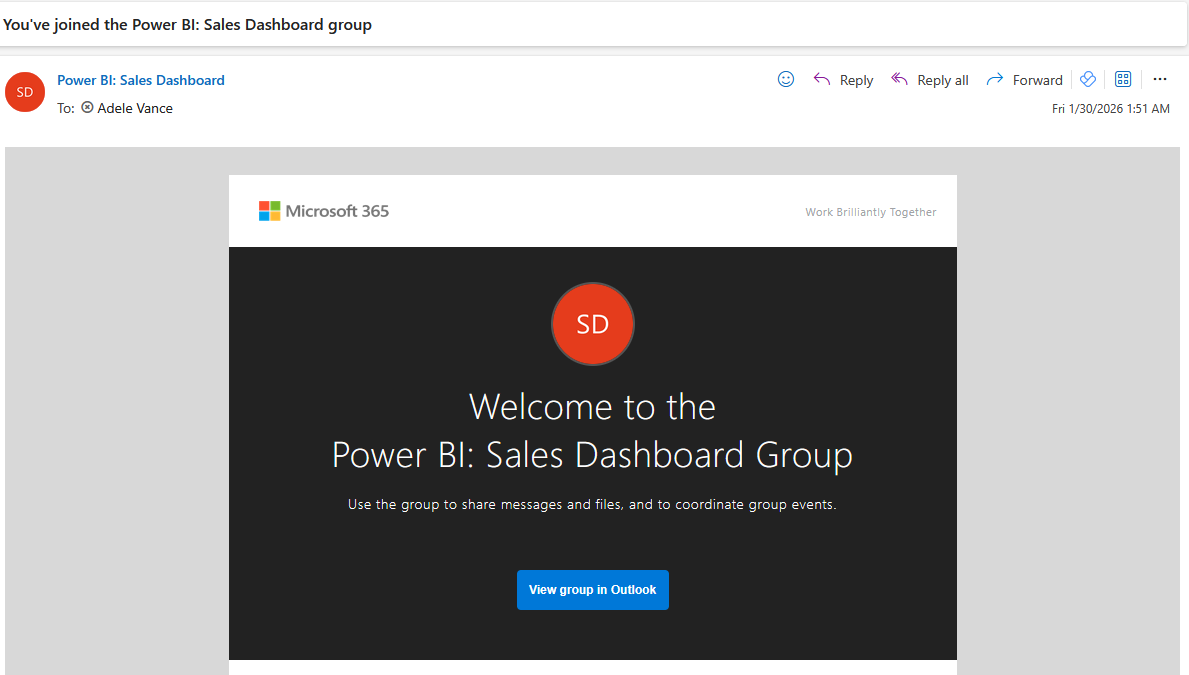
Task: Click the Work Brilliantly Together tagline
Action: click(x=871, y=212)
